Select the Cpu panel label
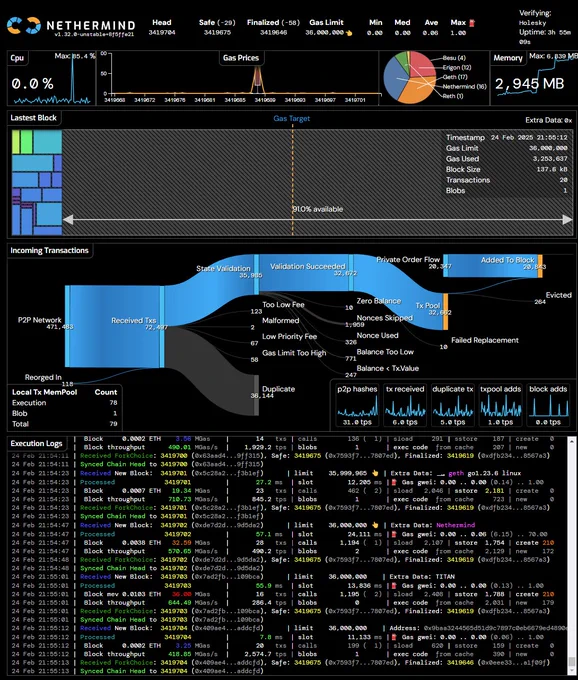578x680 pixels. (x=17, y=58)
